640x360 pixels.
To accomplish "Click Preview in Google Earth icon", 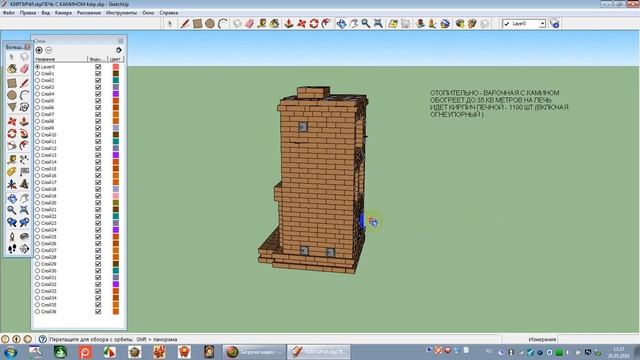I will [445, 24].
